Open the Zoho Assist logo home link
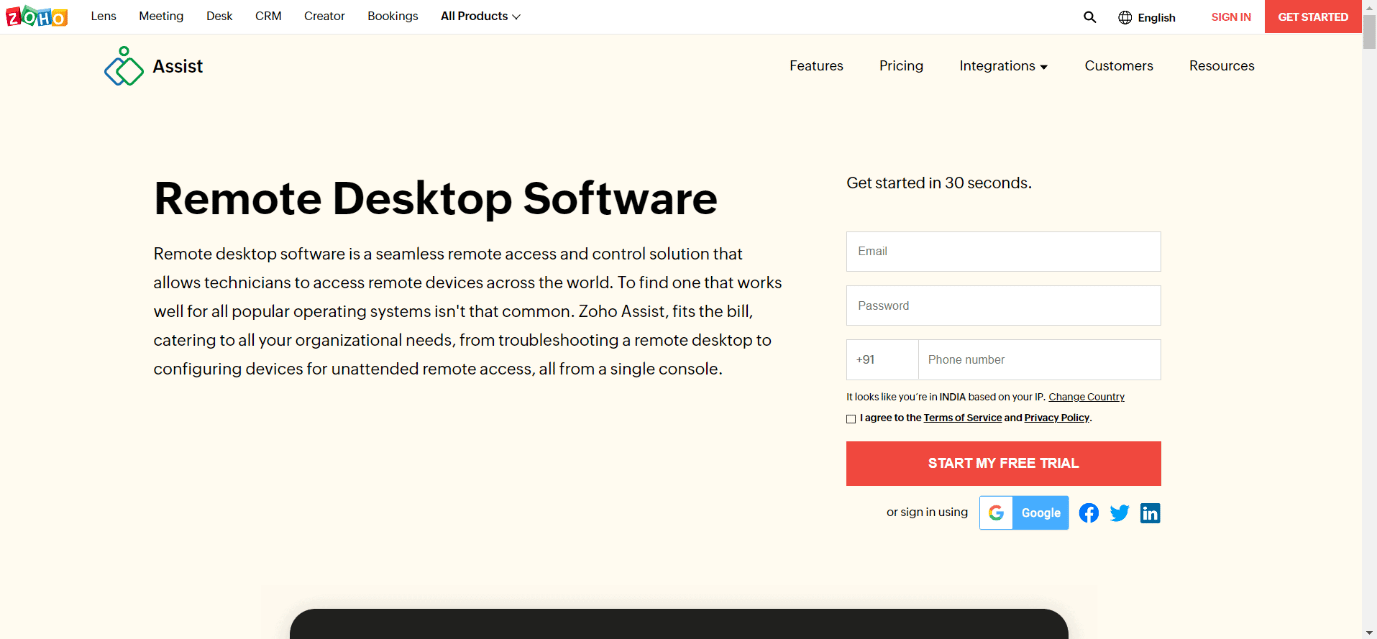1377x639 pixels. coord(153,66)
